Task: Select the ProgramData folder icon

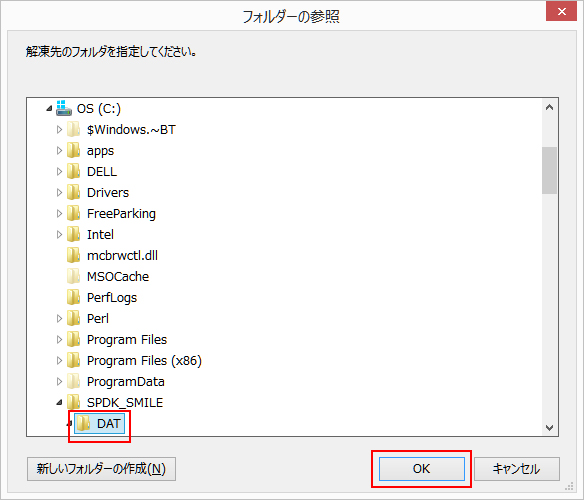Action: tap(73, 382)
